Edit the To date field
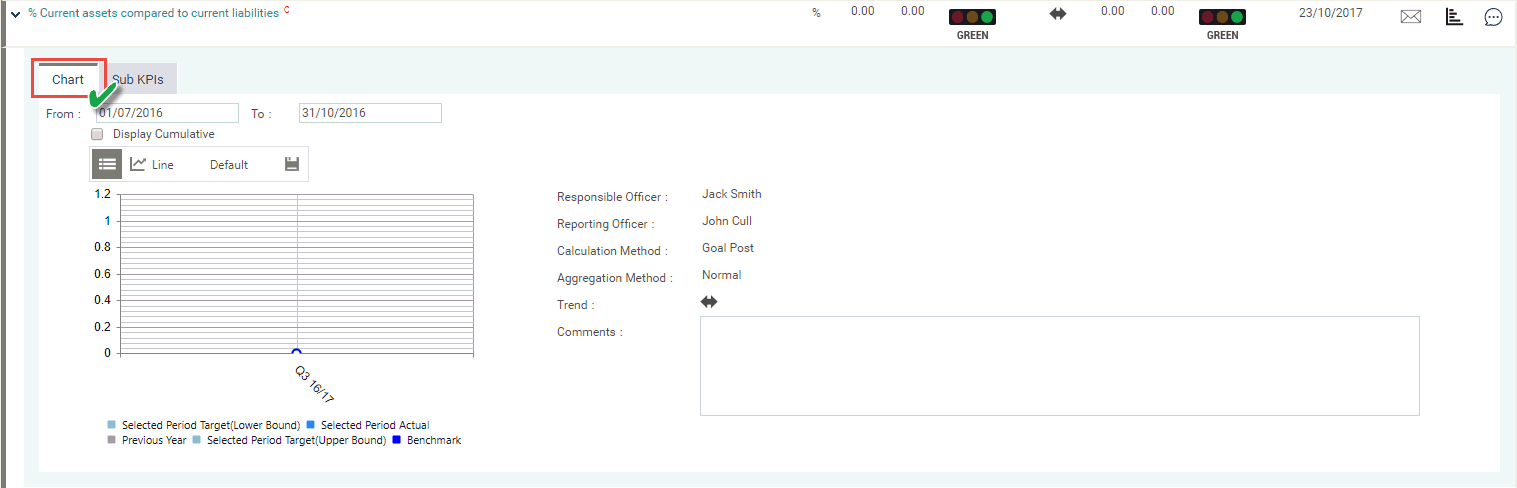The image size is (1517, 488). 370,113
